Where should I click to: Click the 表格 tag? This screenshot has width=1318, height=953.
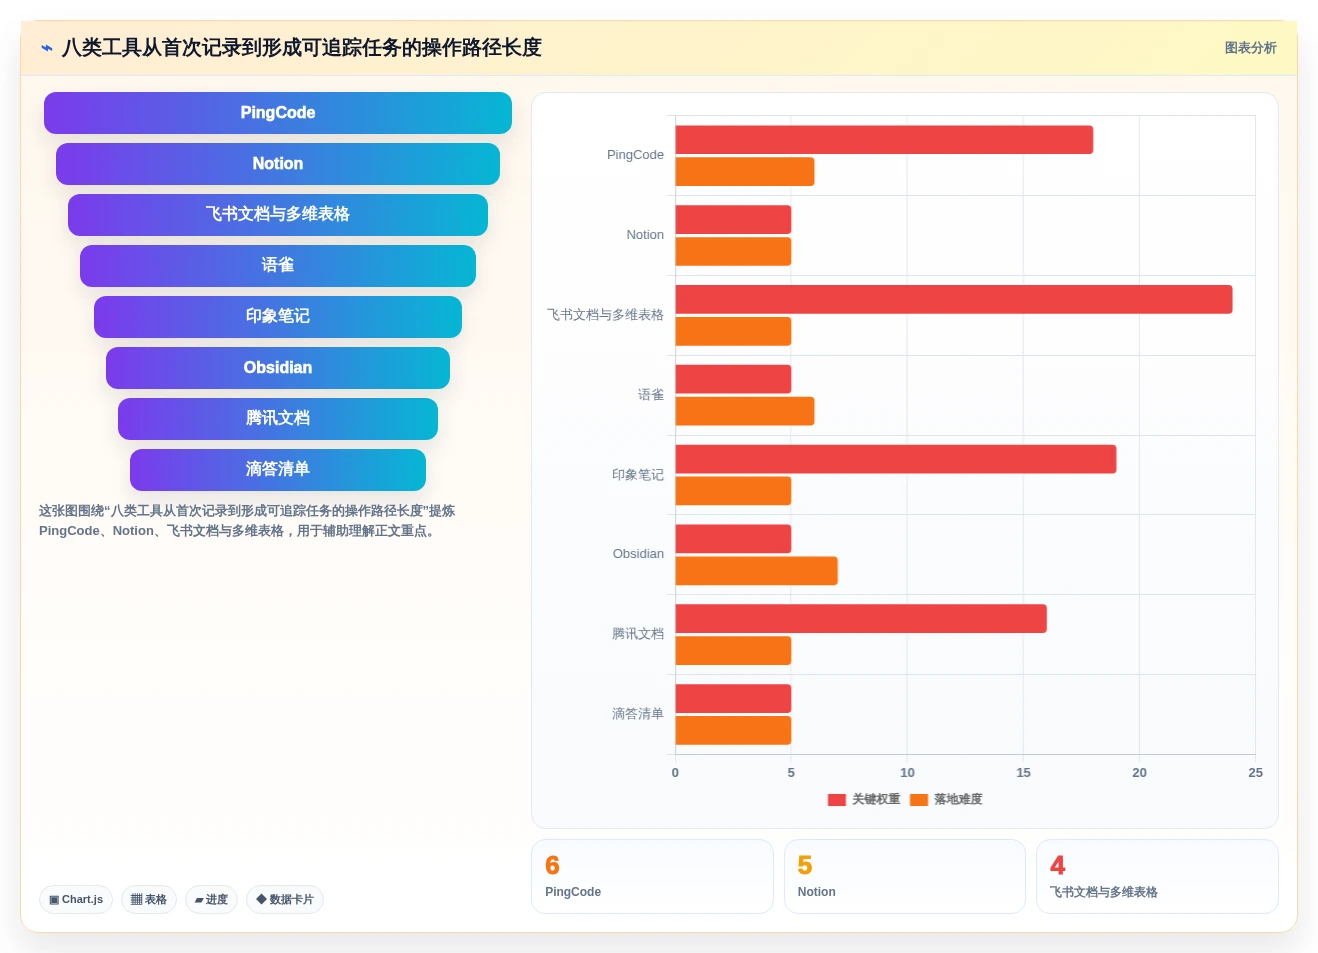tap(149, 899)
